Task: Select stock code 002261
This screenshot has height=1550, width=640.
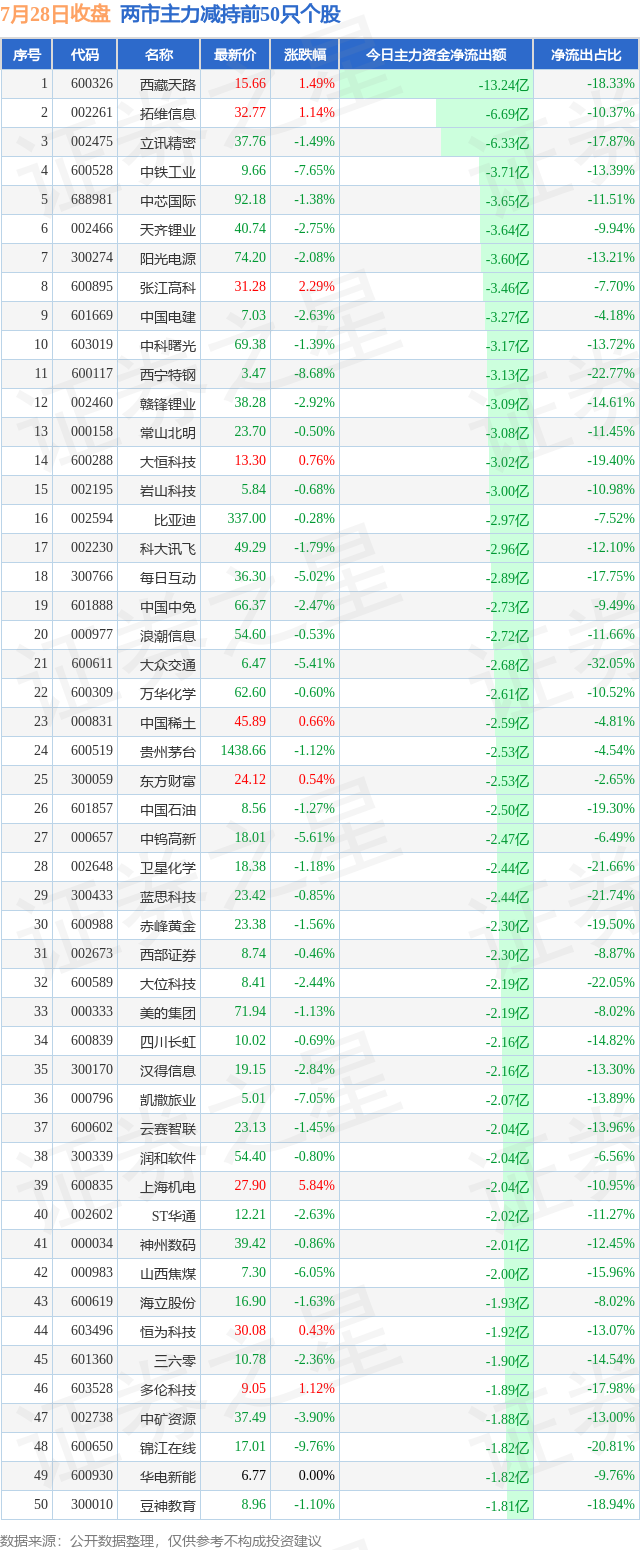Action: [92, 113]
